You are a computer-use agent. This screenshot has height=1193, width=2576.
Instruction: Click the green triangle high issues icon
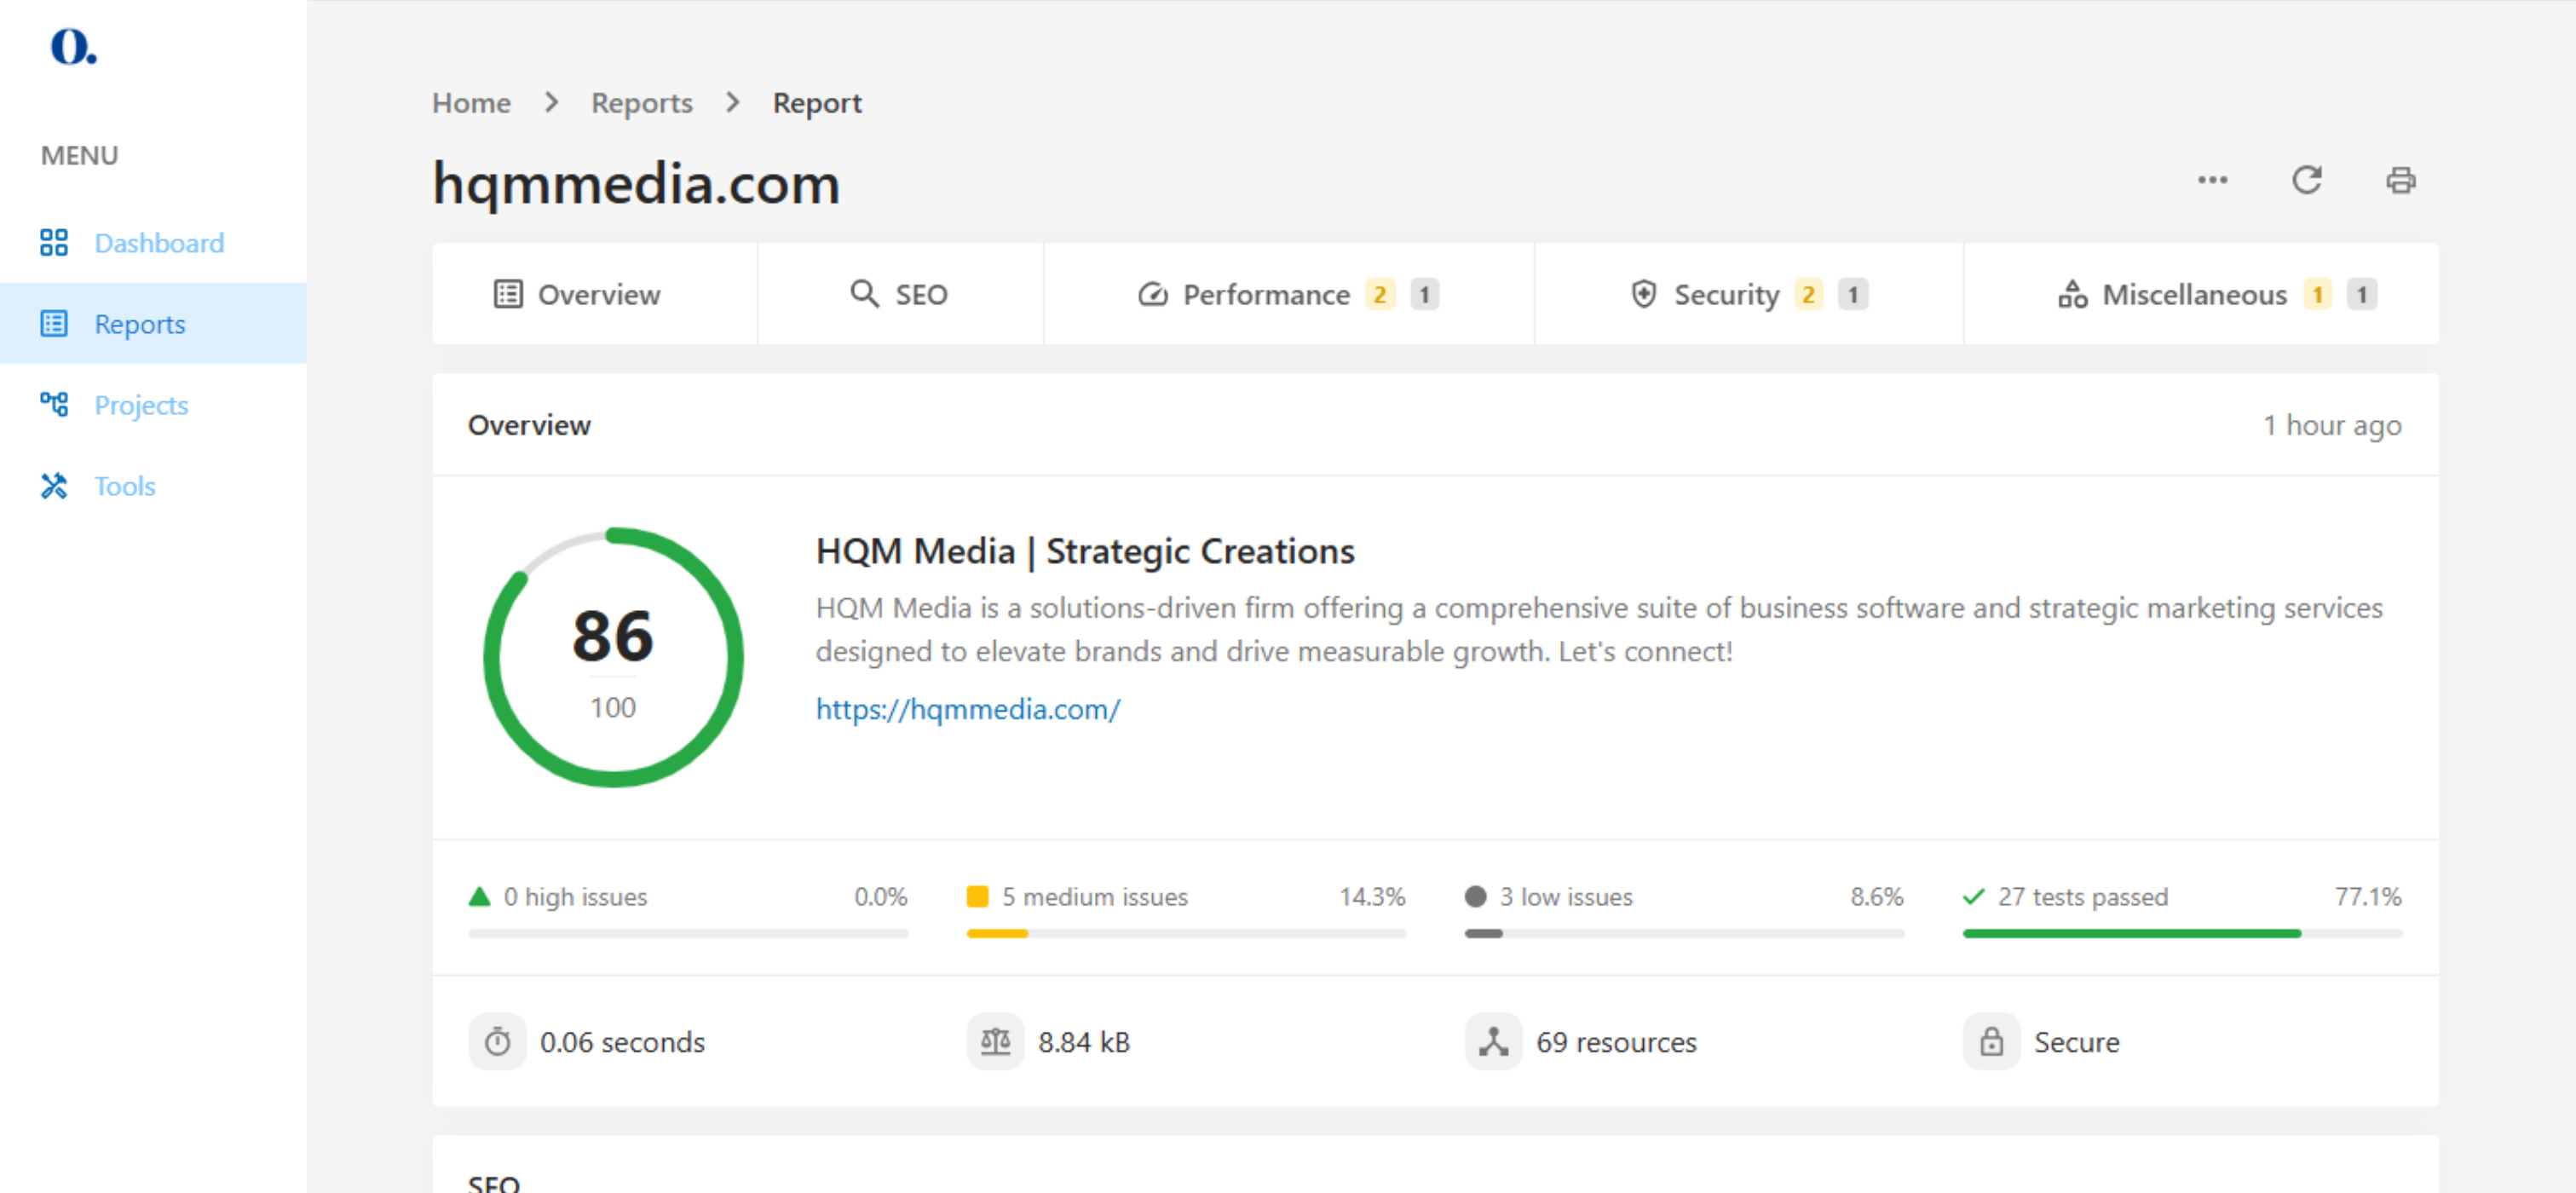[x=479, y=896]
